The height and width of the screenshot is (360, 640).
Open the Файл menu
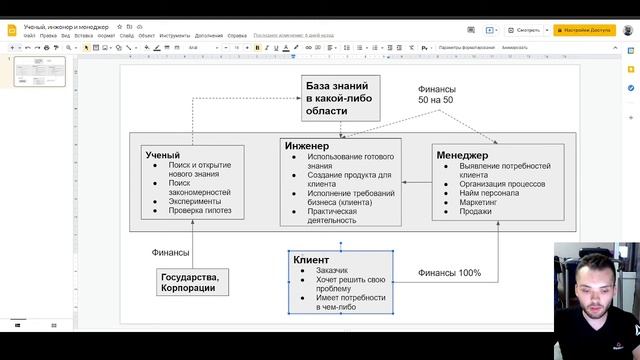29,36
